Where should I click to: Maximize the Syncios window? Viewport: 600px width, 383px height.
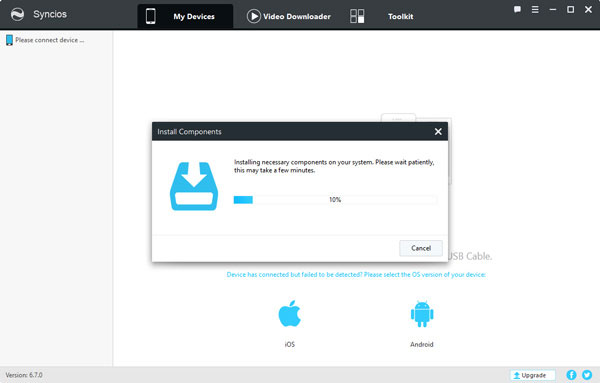tap(570, 9)
